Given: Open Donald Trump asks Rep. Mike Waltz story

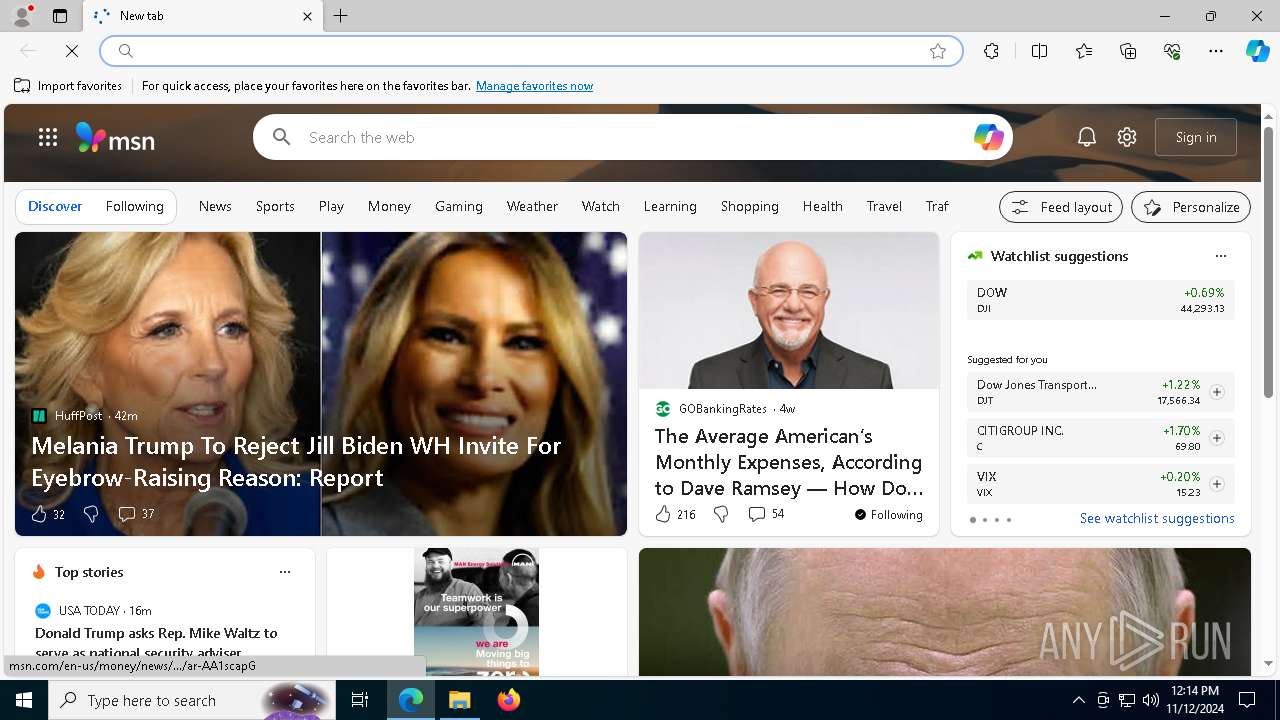Looking at the screenshot, I should [156, 642].
